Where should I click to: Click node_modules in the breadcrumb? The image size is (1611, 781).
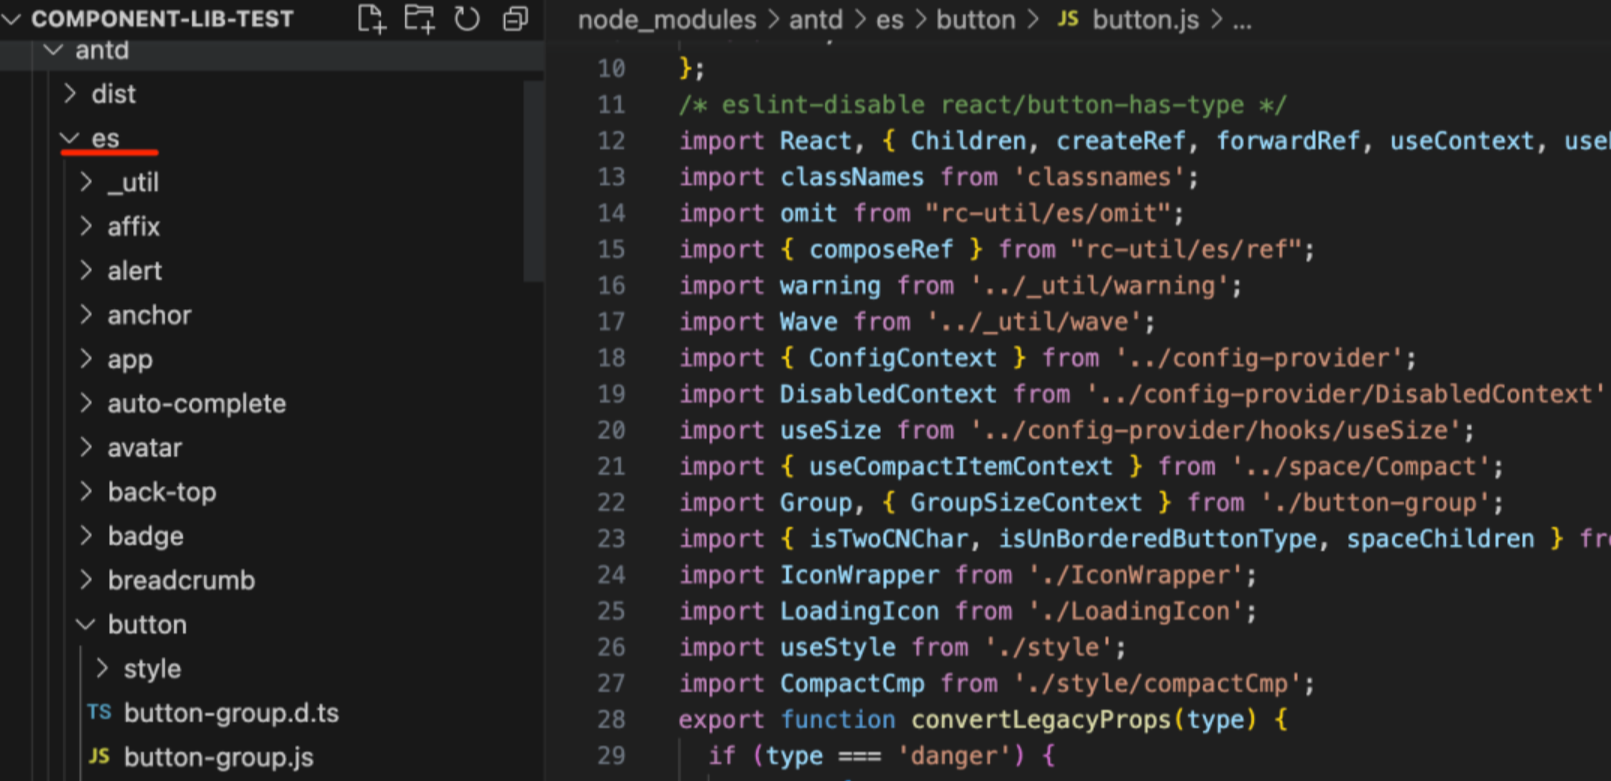click(x=667, y=20)
